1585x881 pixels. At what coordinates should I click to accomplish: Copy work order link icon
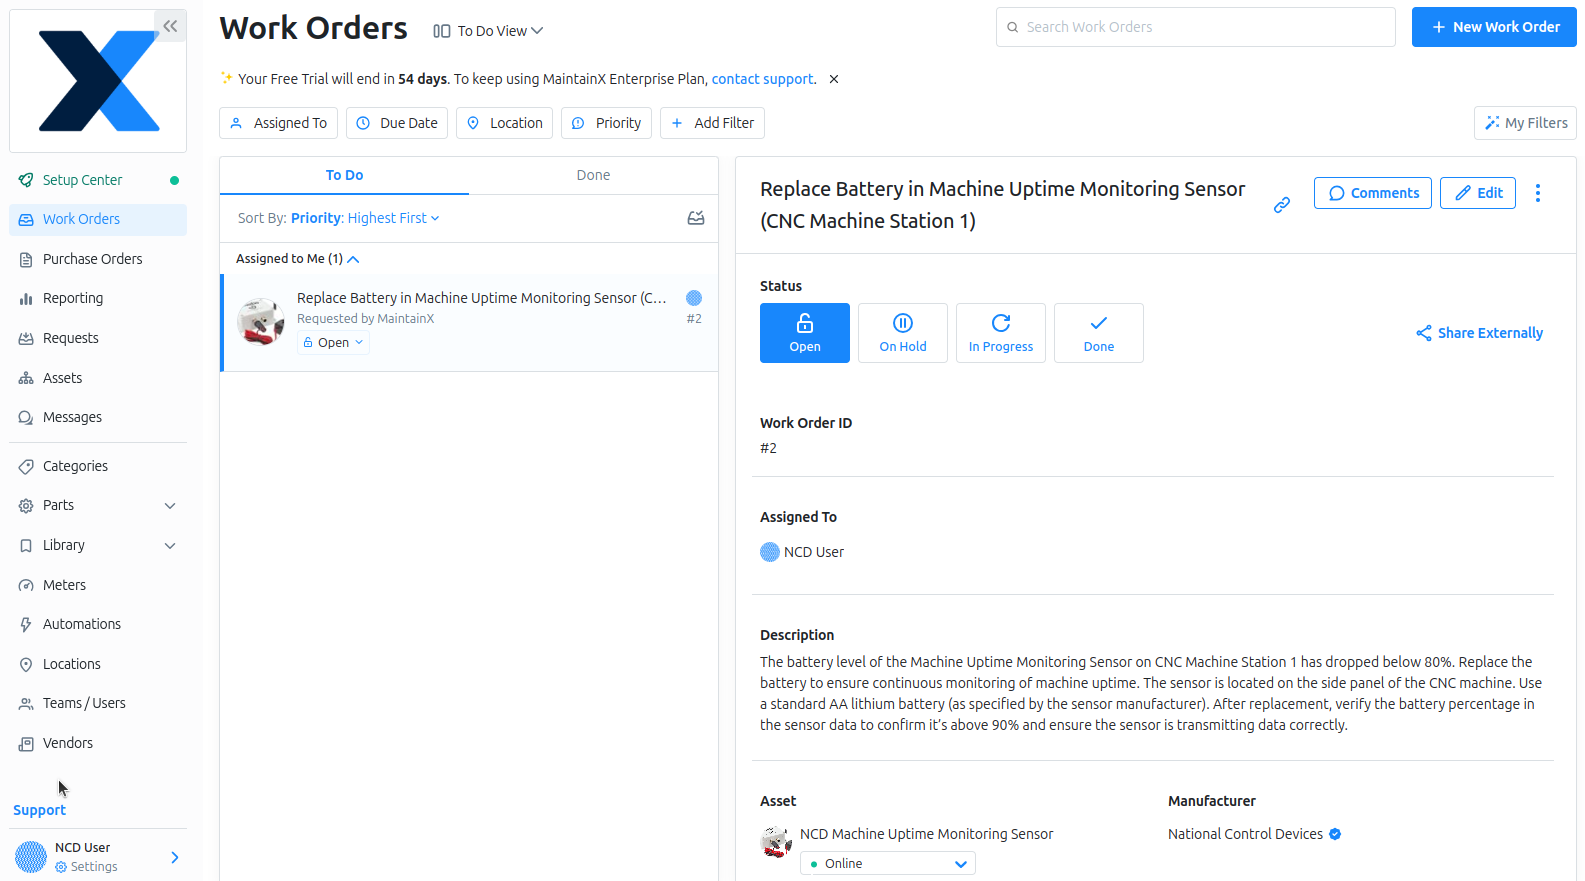[1282, 205]
